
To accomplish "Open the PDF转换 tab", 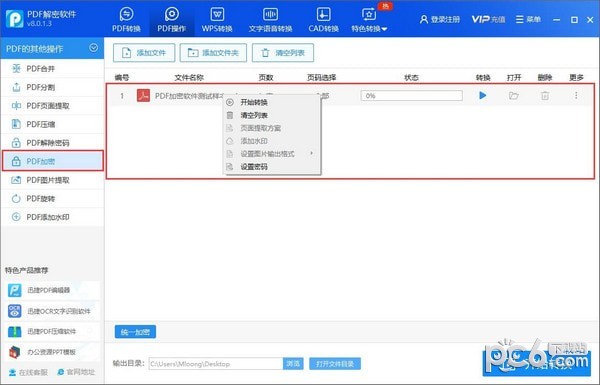I will pos(126,20).
